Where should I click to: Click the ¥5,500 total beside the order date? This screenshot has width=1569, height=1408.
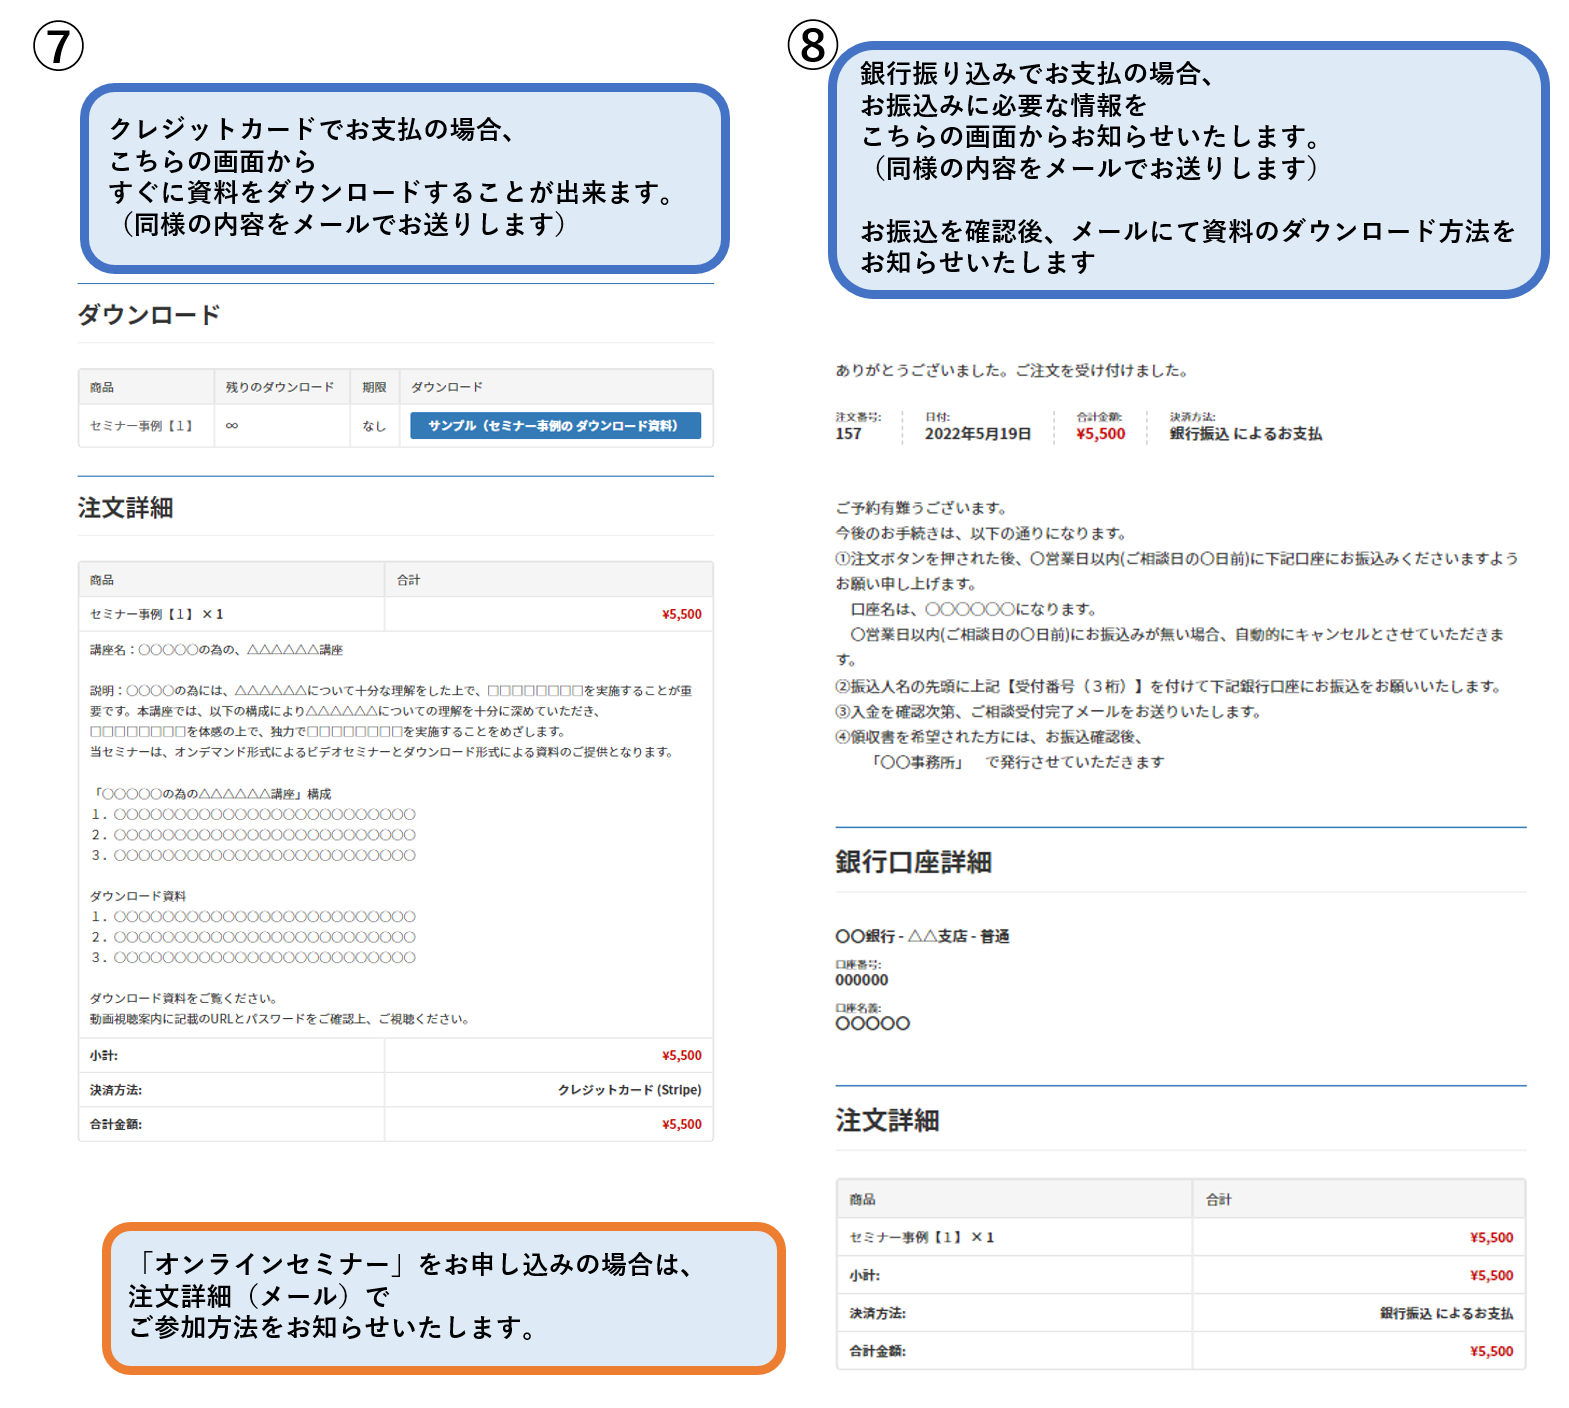[1100, 434]
